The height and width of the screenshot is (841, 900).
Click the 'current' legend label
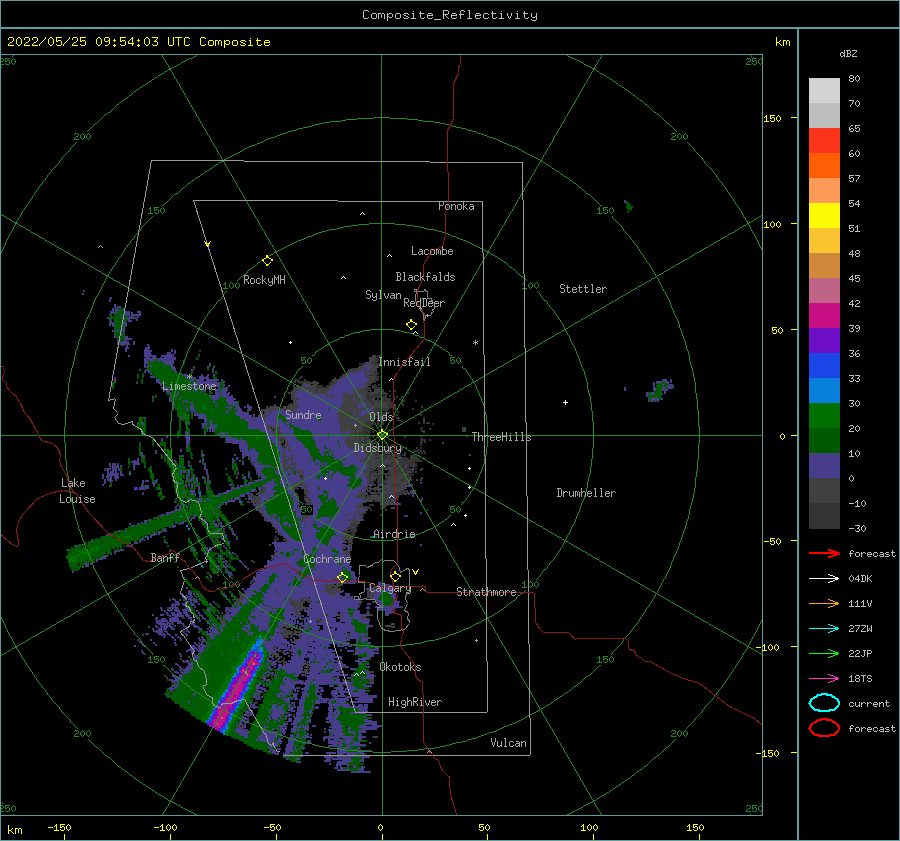tap(869, 703)
